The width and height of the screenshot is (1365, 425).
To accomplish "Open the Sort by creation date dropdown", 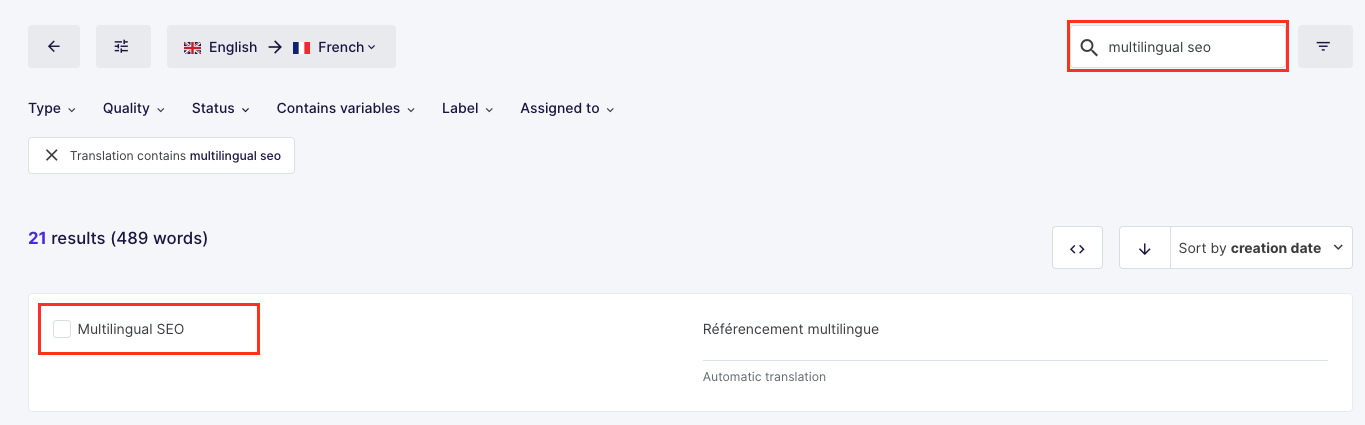I will [1260, 248].
